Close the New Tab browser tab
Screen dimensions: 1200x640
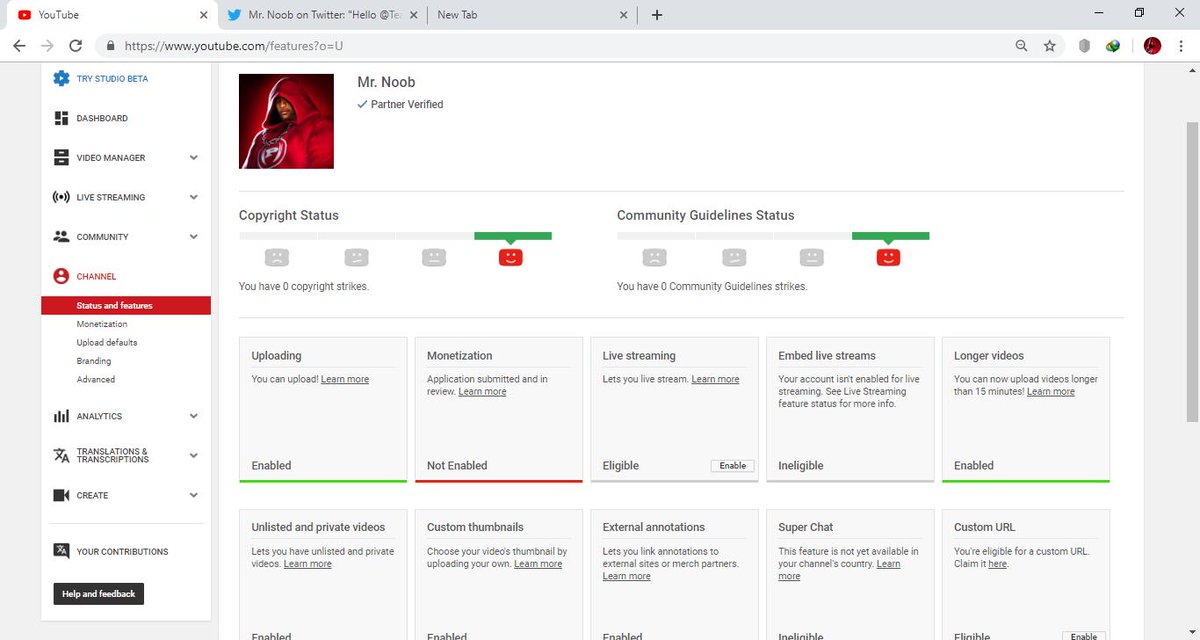coord(624,15)
